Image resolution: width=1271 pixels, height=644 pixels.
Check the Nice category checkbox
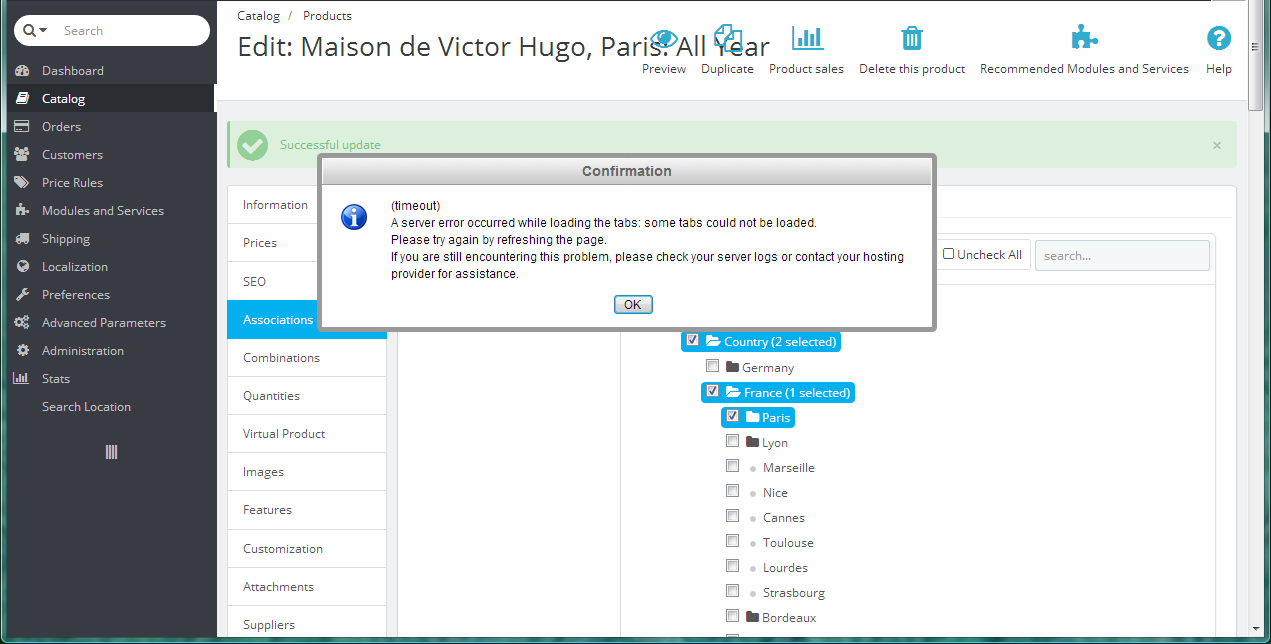click(x=732, y=491)
